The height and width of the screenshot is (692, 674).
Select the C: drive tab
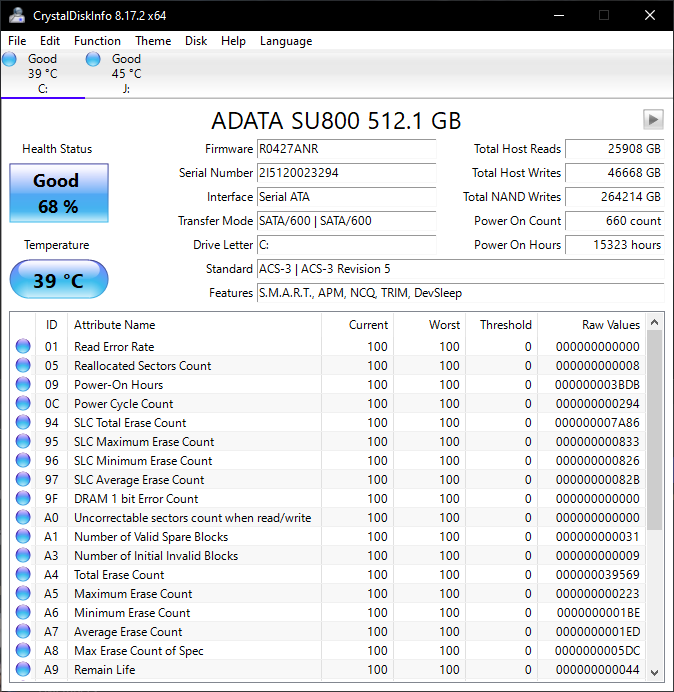[x=42, y=74]
